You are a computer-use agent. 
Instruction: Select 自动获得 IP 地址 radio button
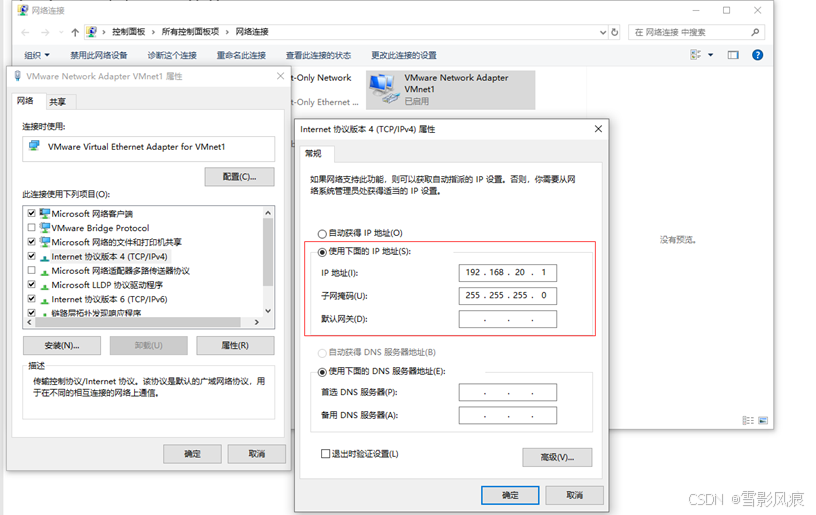pos(322,234)
